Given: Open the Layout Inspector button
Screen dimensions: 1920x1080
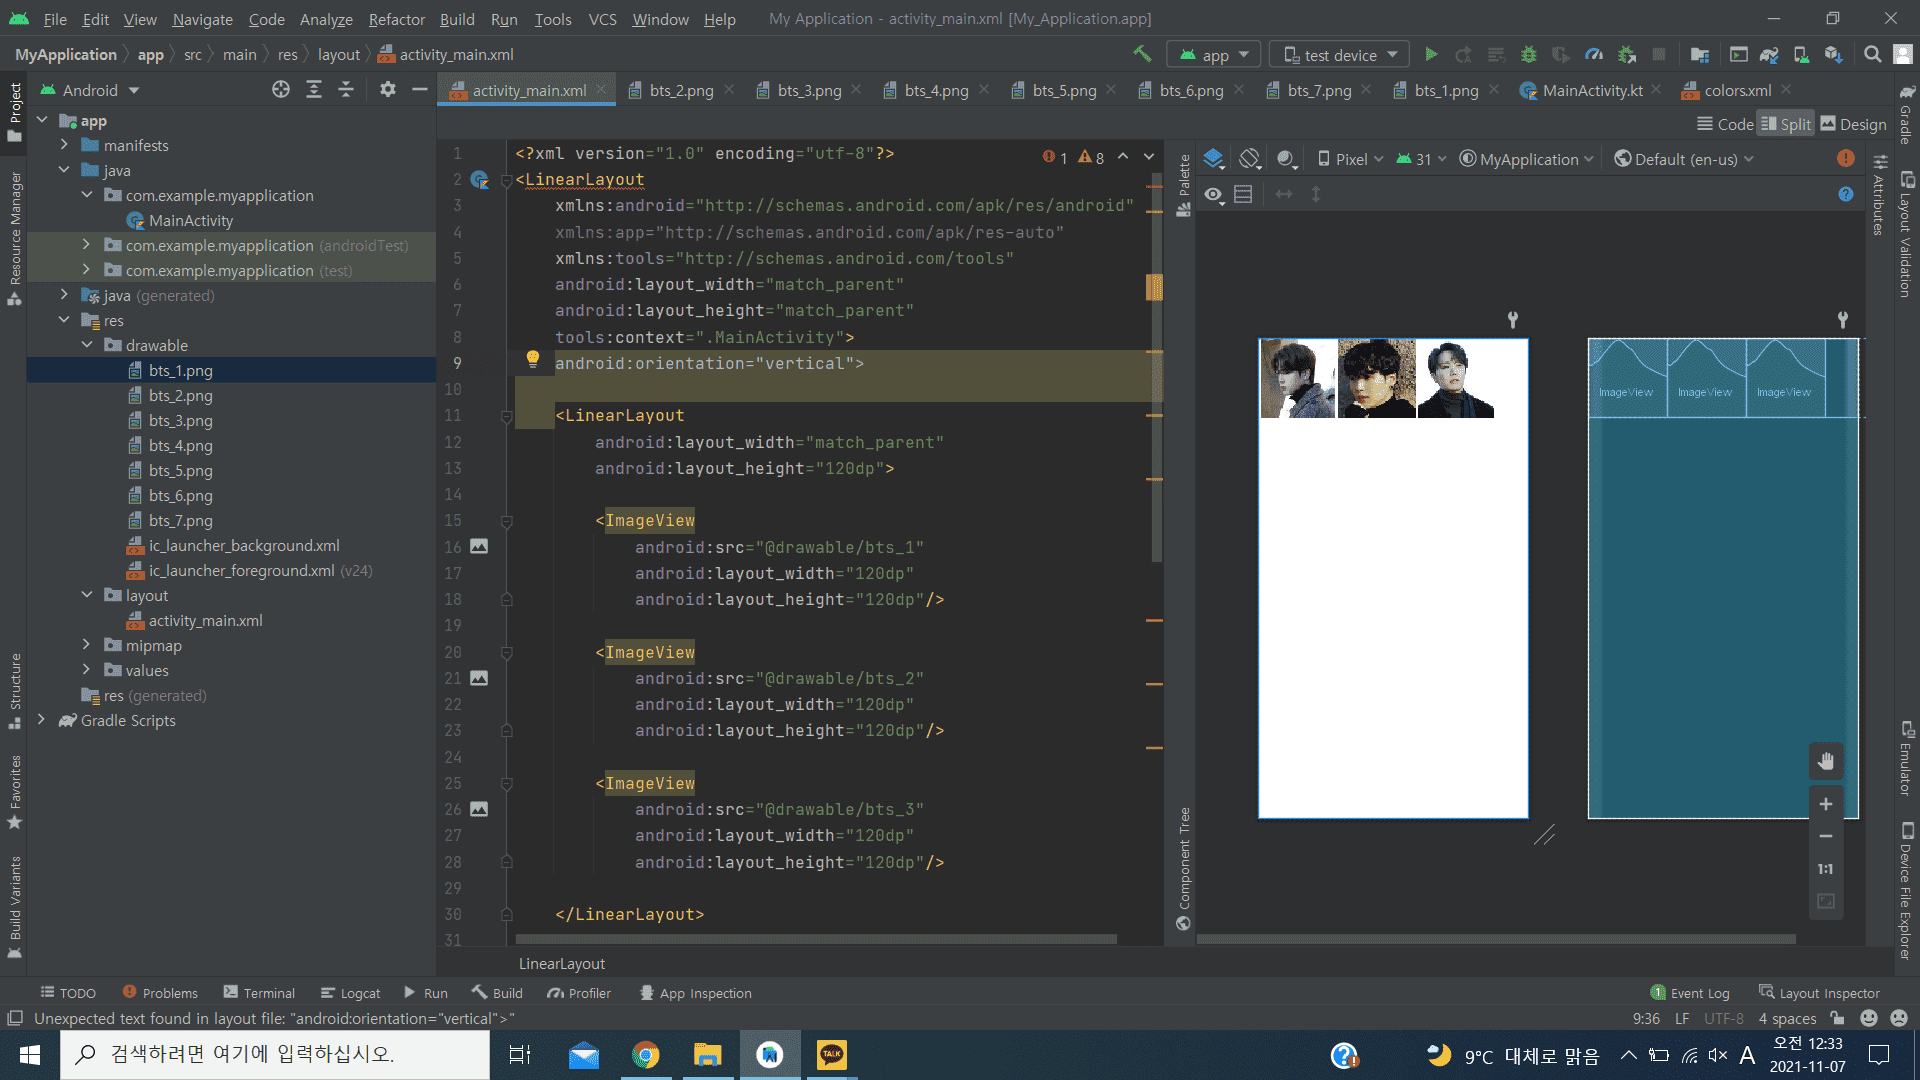Looking at the screenshot, I should (x=1819, y=993).
